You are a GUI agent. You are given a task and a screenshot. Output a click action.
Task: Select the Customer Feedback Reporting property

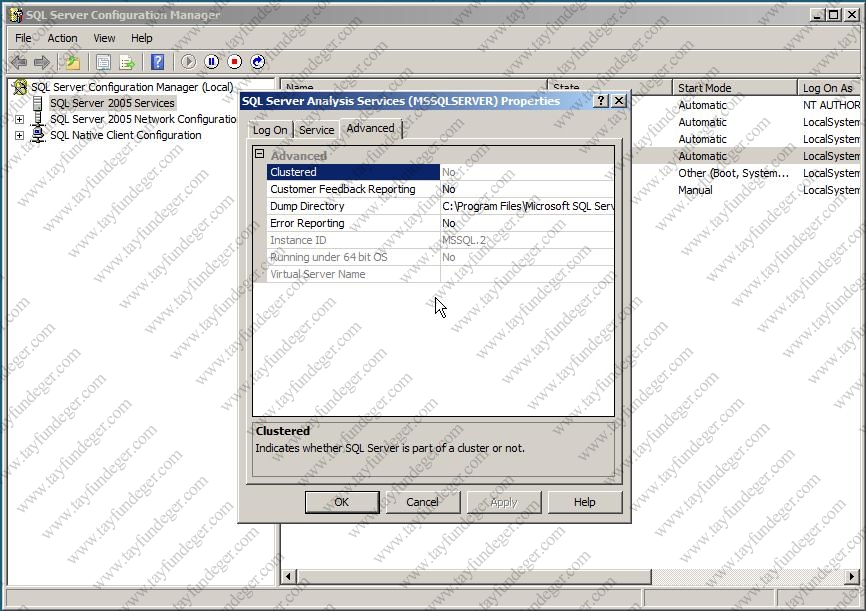point(353,189)
